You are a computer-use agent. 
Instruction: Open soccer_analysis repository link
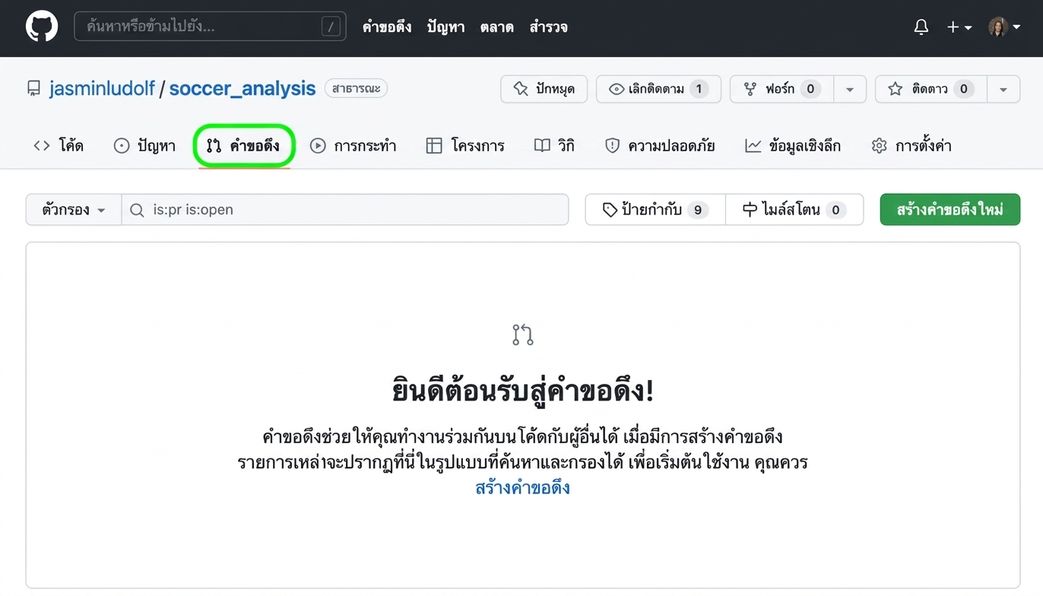point(242,88)
